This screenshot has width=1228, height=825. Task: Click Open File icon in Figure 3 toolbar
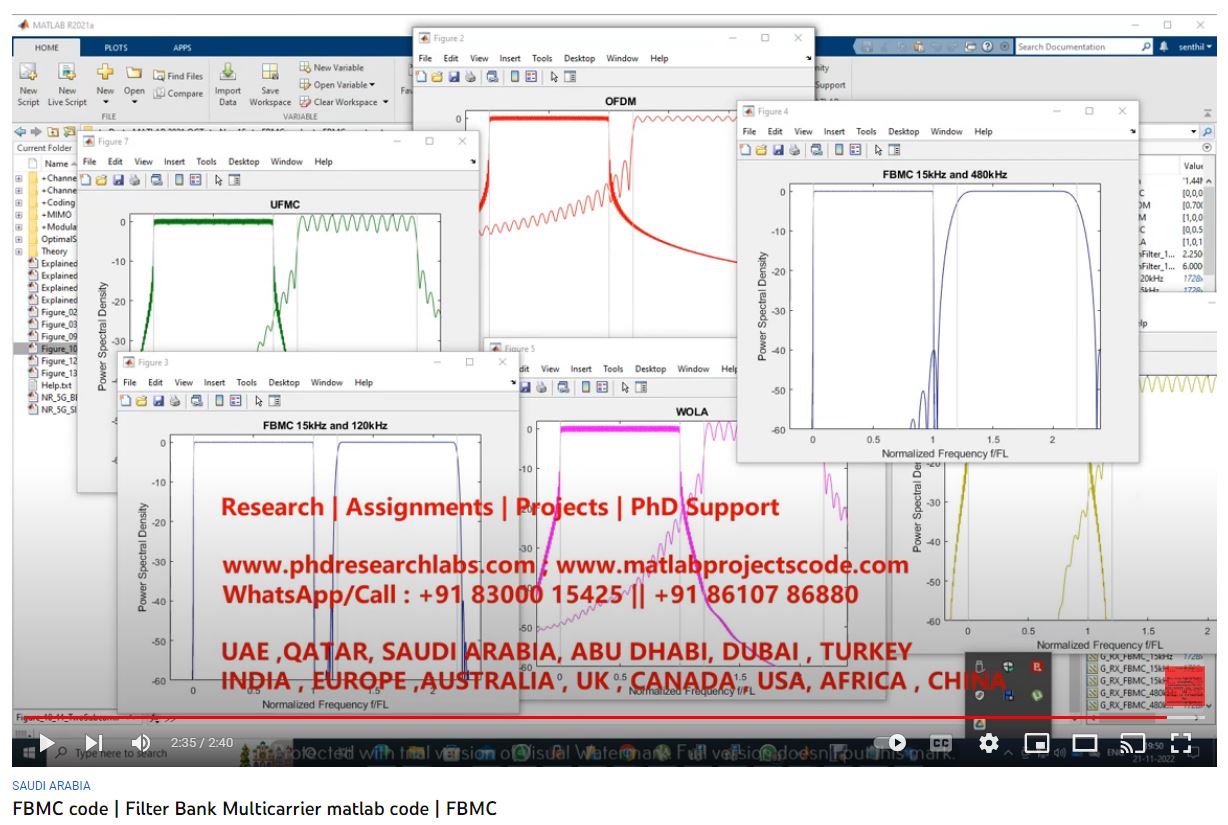point(143,401)
